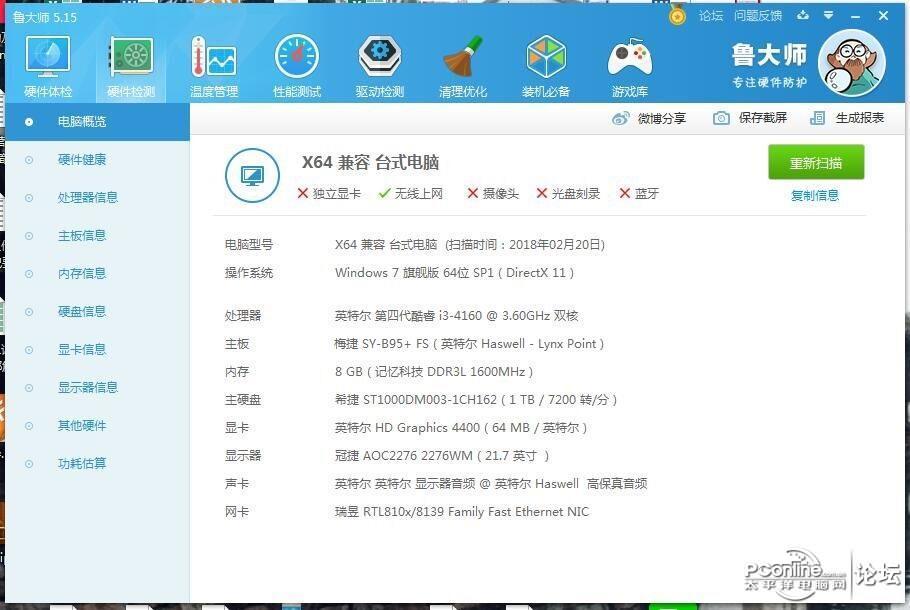Launch the 性能测试 performance test
This screenshot has height=610, width=910.
point(297,67)
